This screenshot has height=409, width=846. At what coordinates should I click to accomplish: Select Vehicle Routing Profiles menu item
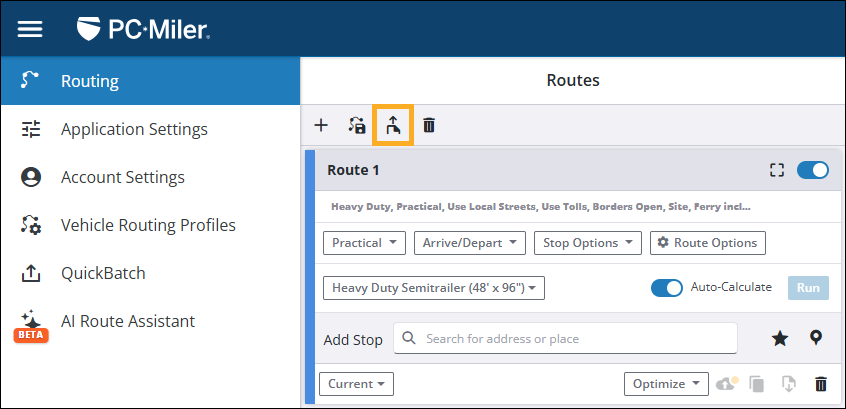coord(148,225)
